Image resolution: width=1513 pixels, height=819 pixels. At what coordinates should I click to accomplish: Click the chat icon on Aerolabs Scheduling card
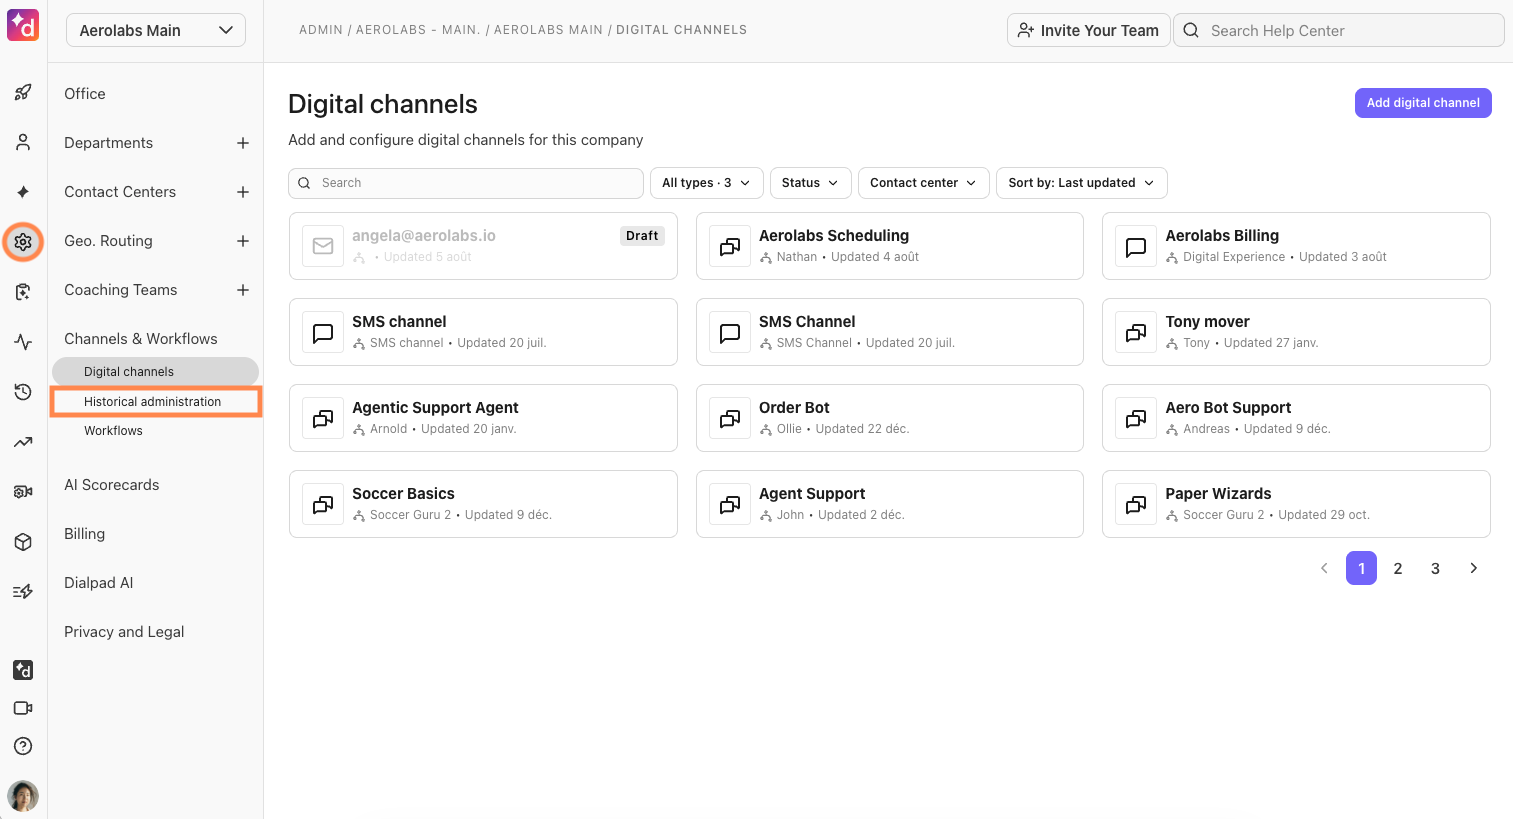pos(730,246)
